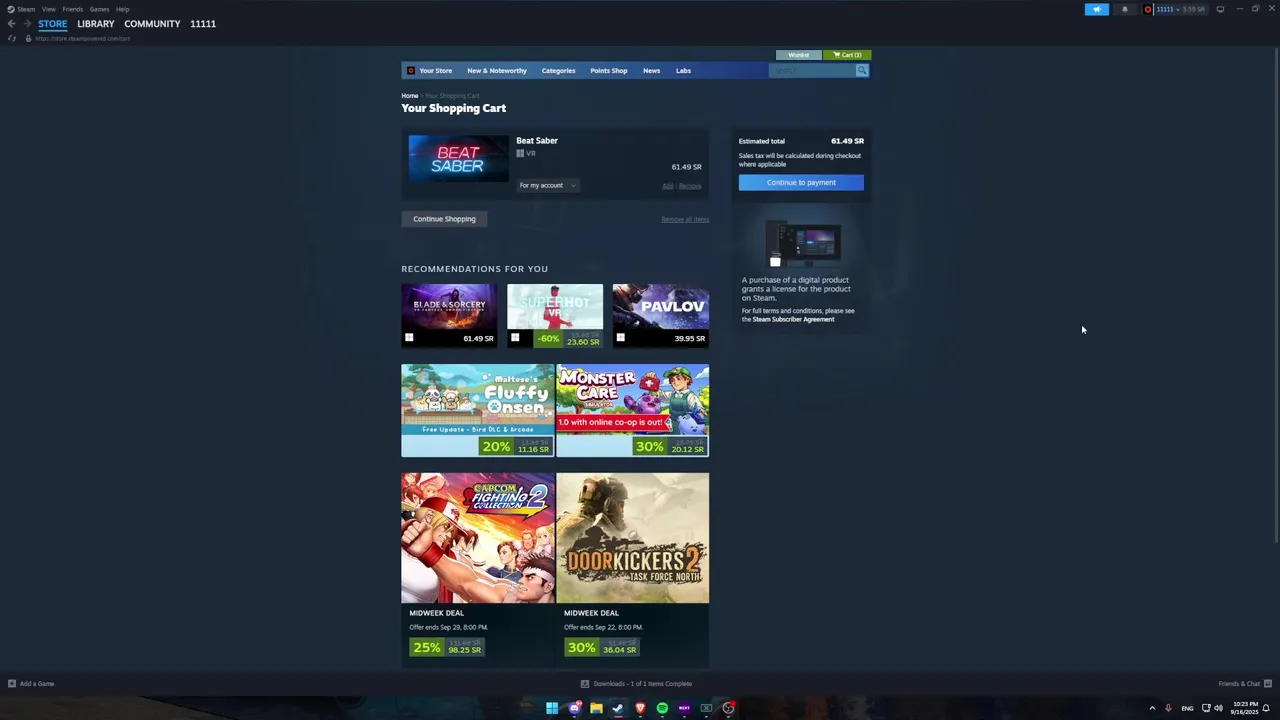
Task: Click the microphone tray icon
Action: click(1168, 708)
